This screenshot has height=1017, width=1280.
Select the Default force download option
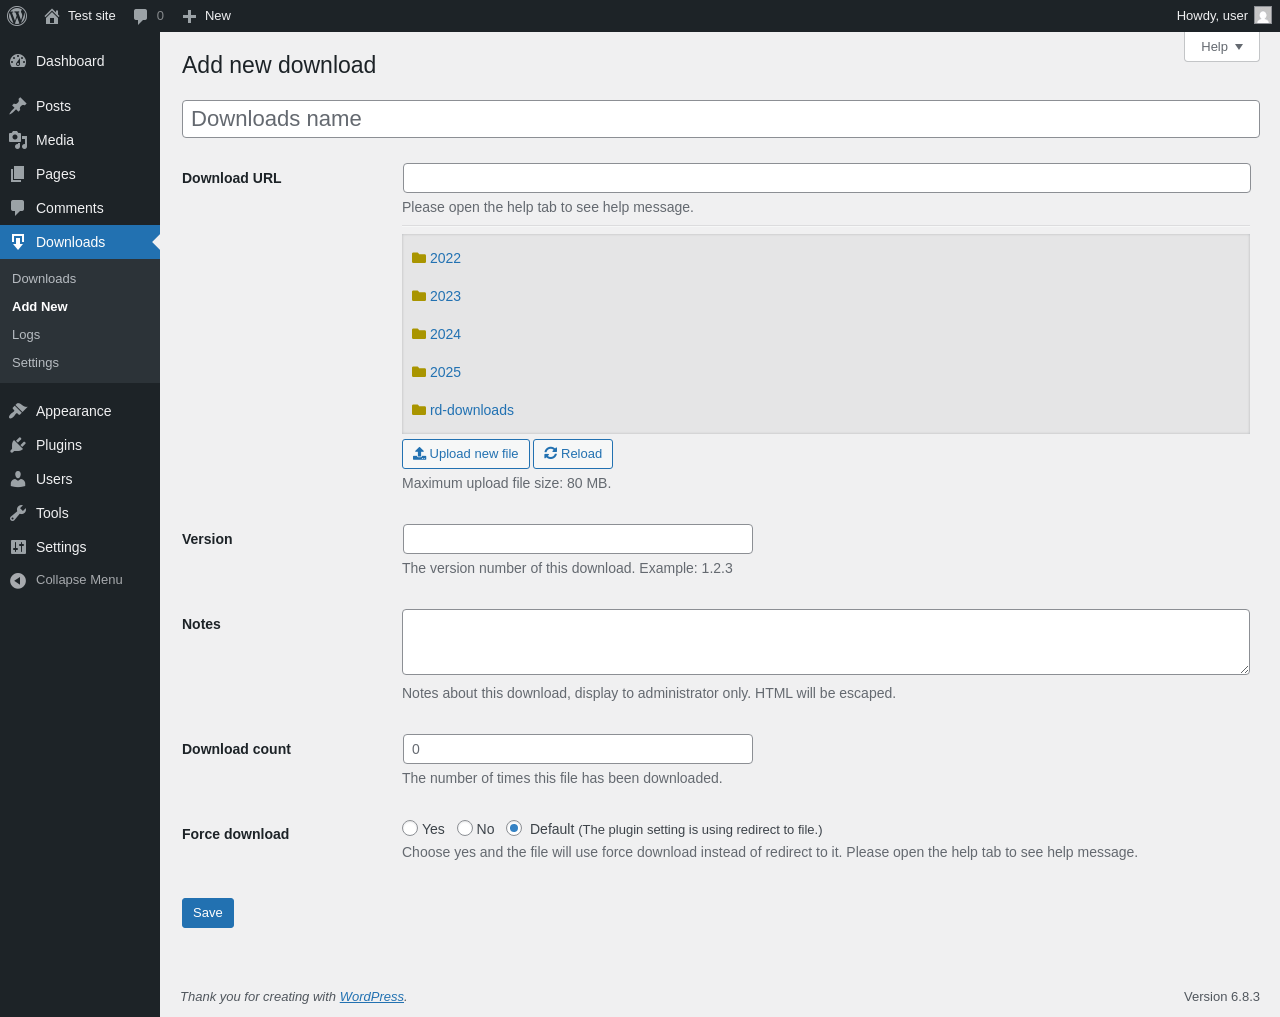tap(514, 828)
